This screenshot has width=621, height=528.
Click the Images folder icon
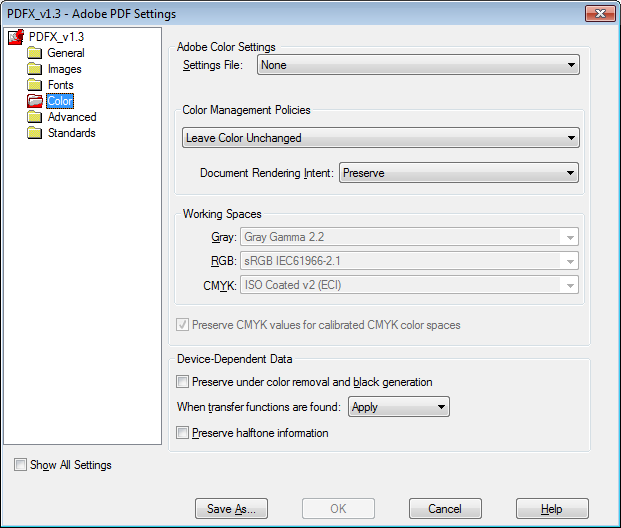(x=34, y=69)
